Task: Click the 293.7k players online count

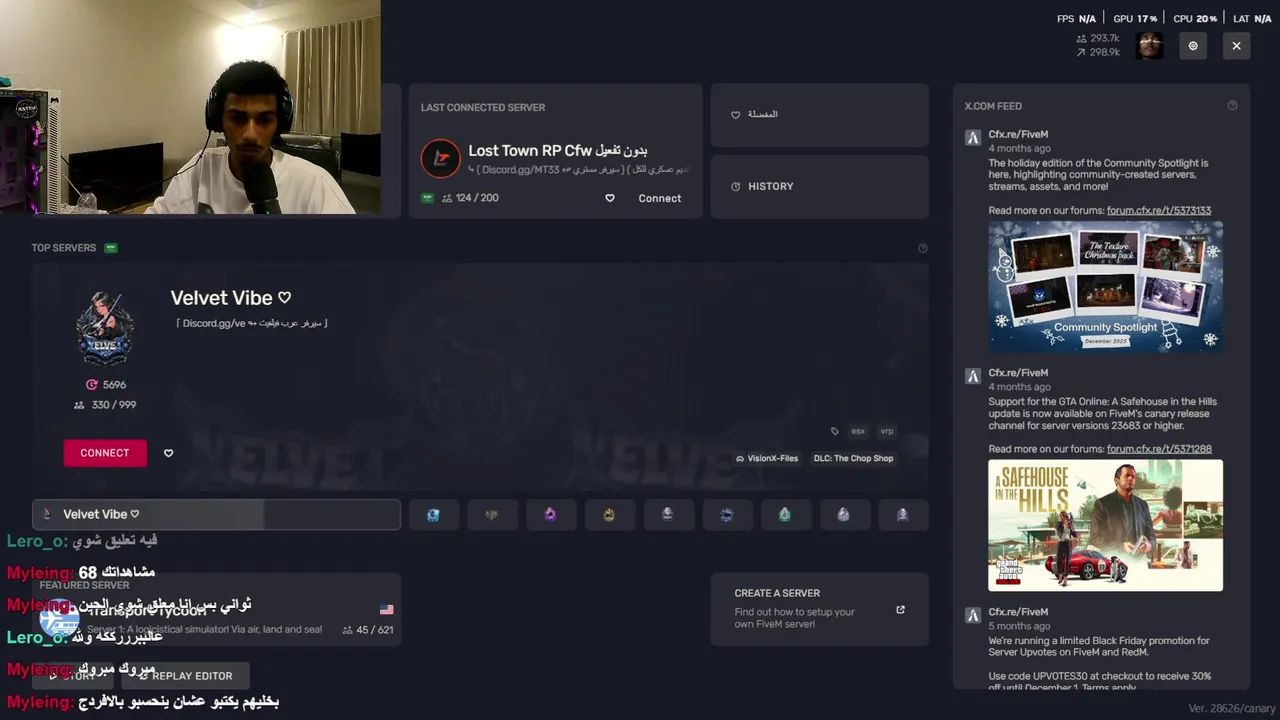Action: (x=1098, y=39)
